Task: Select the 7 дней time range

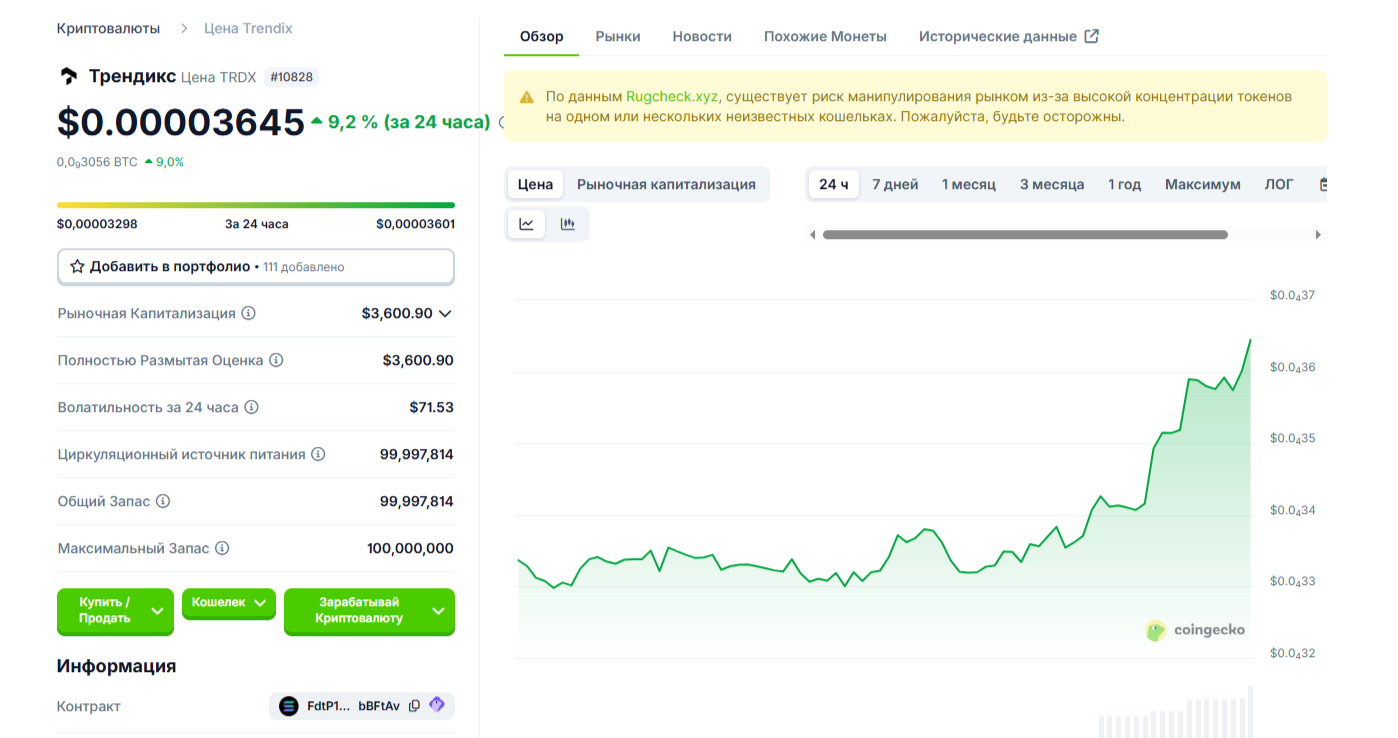Action: (894, 184)
